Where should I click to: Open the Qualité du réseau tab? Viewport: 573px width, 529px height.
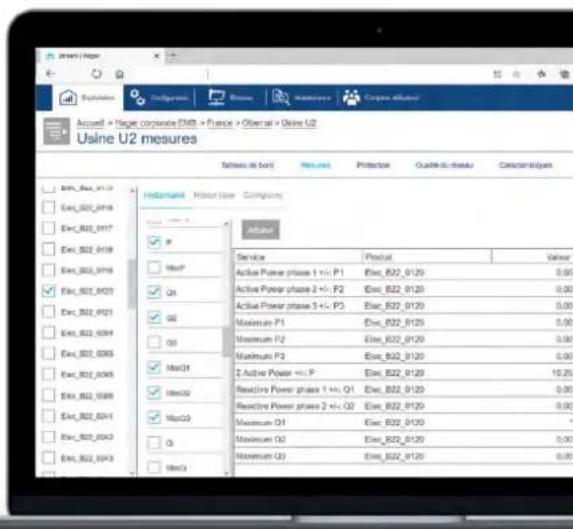coord(444,165)
